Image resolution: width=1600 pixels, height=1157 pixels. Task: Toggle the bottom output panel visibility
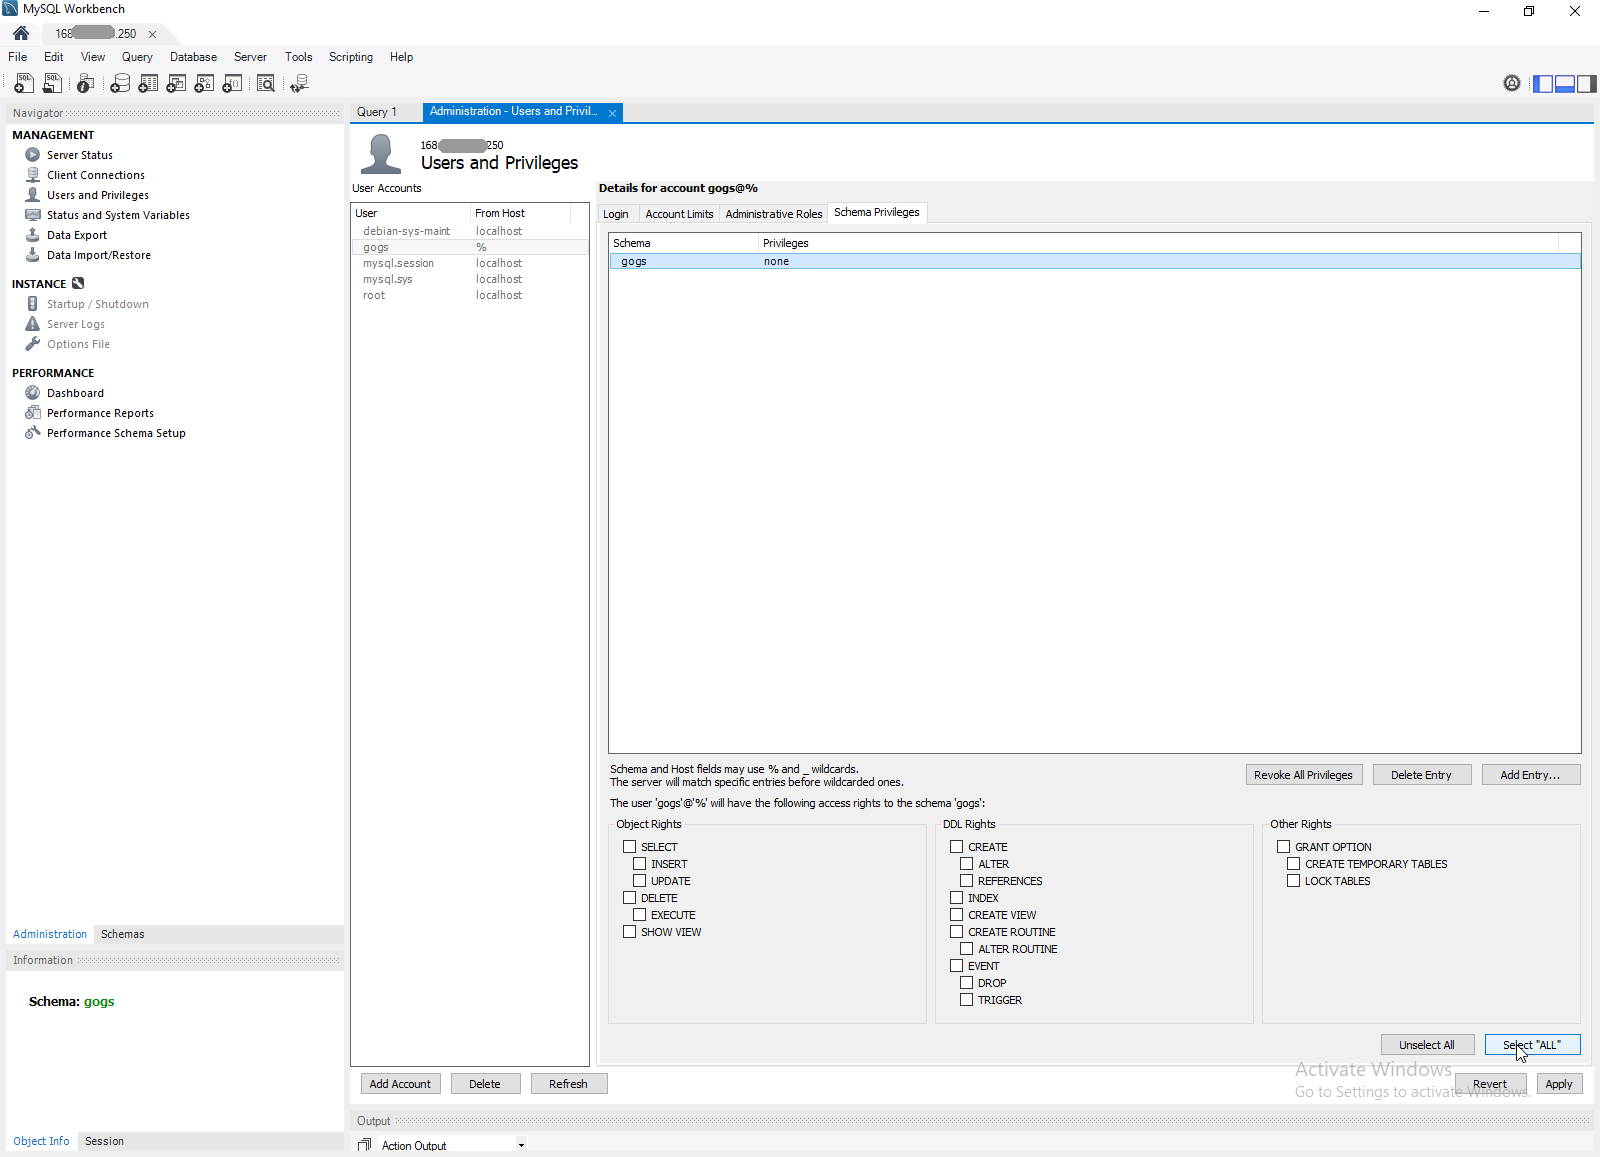[1565, 84]
